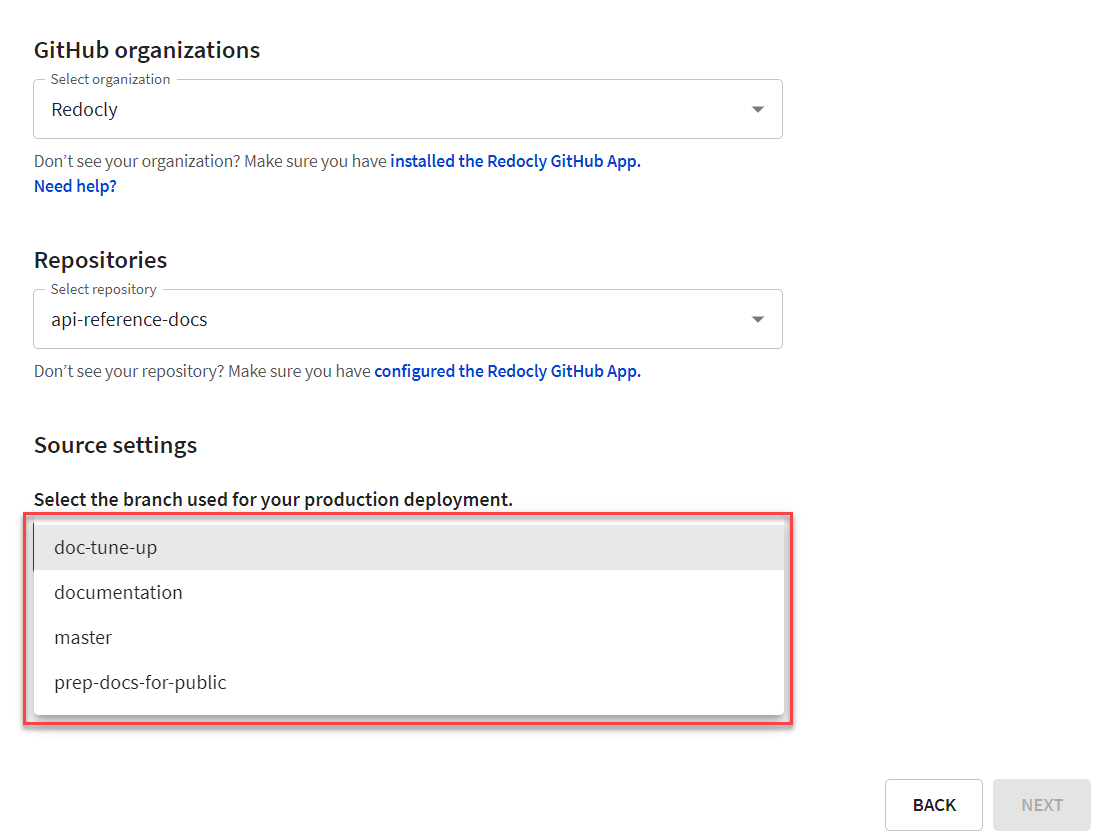Click the NEXT button
1105x840 pixels.
pos(1042,805)
